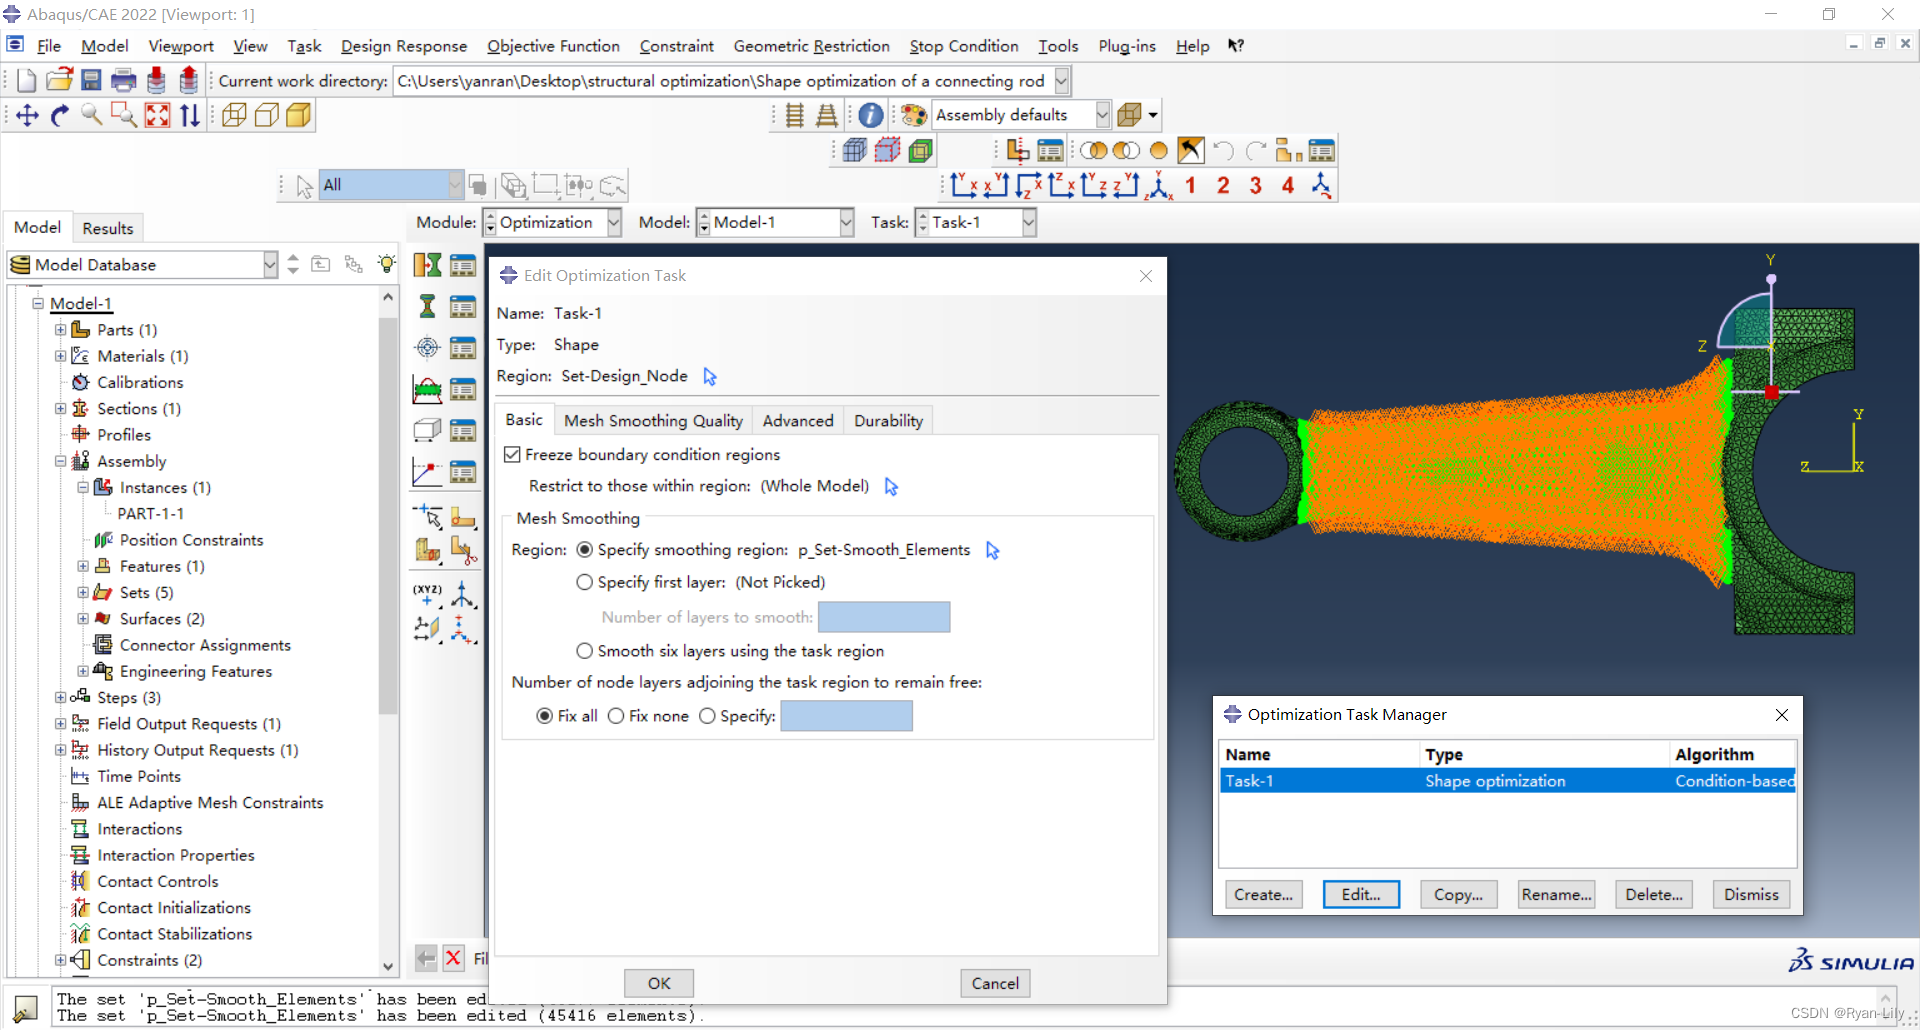Select Contact Controls in model tree

click(x=158, y=881)
